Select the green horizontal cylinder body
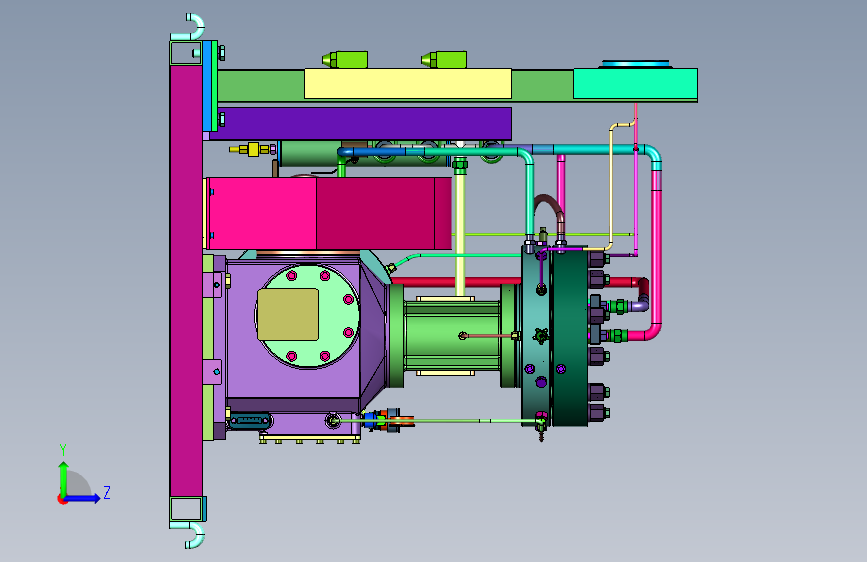Screen dimensions: 867x562 [452, 336]
